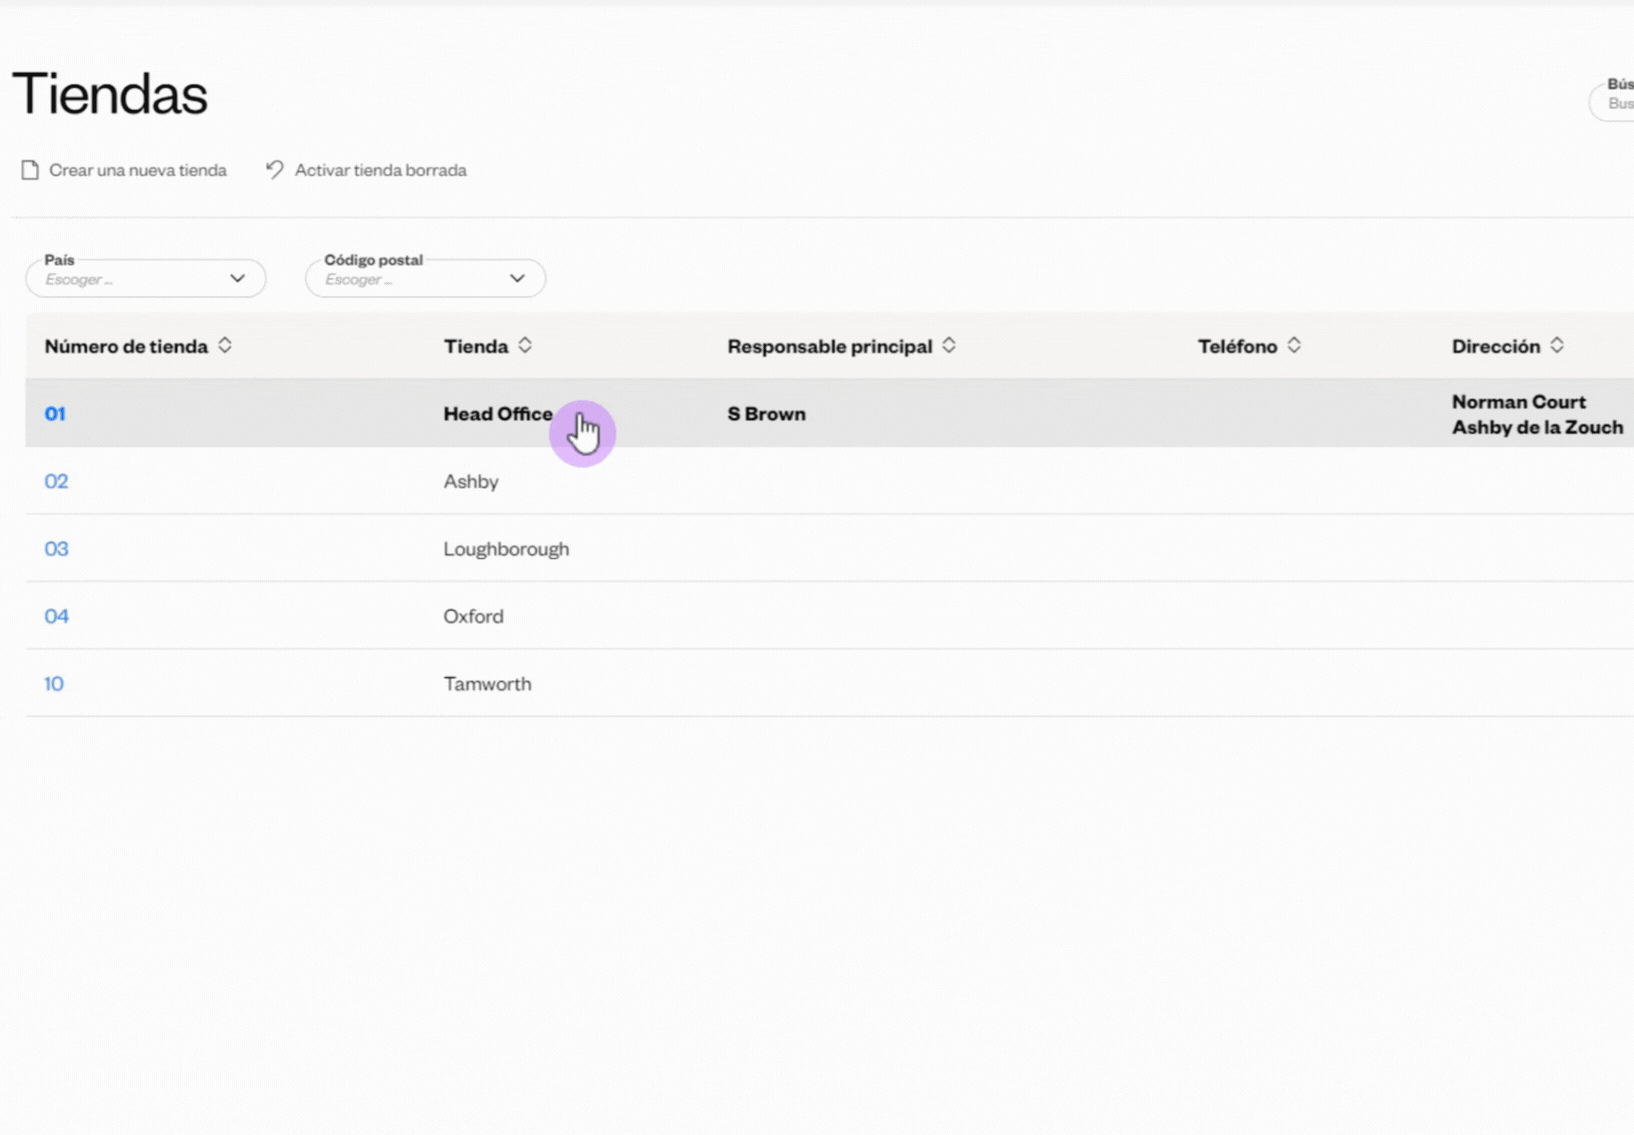Image resolution: width=1634 pixels, height=1135 pixels.
Task: Sort by Responsable principal arrows
Action: [x=949, y=346]
